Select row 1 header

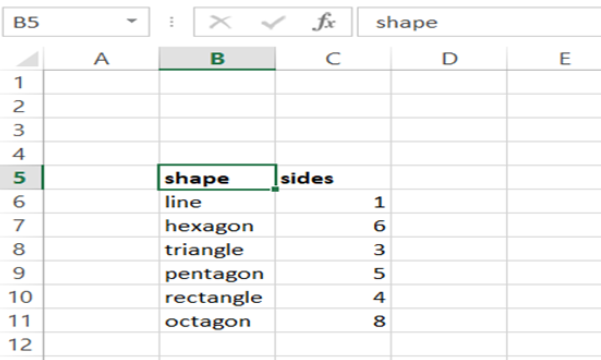(21, 82)
